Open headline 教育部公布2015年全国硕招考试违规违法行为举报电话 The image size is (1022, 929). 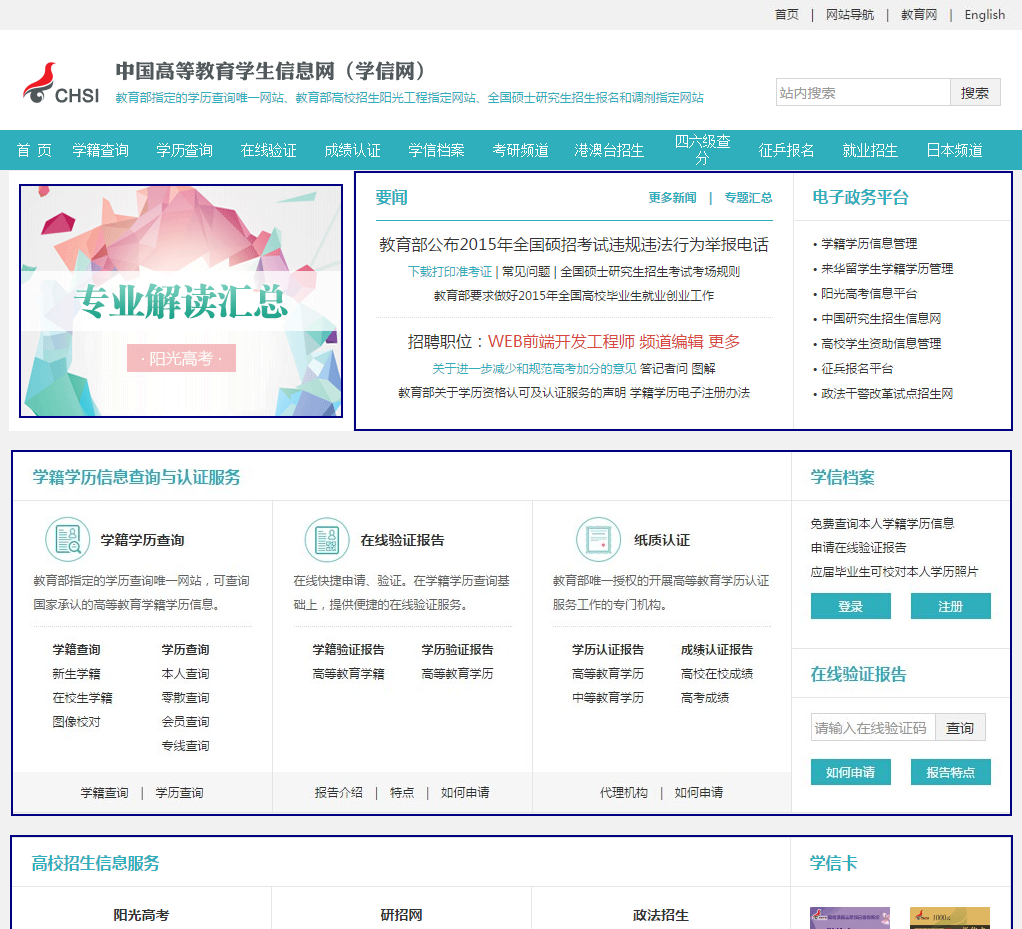pos(574,244)
